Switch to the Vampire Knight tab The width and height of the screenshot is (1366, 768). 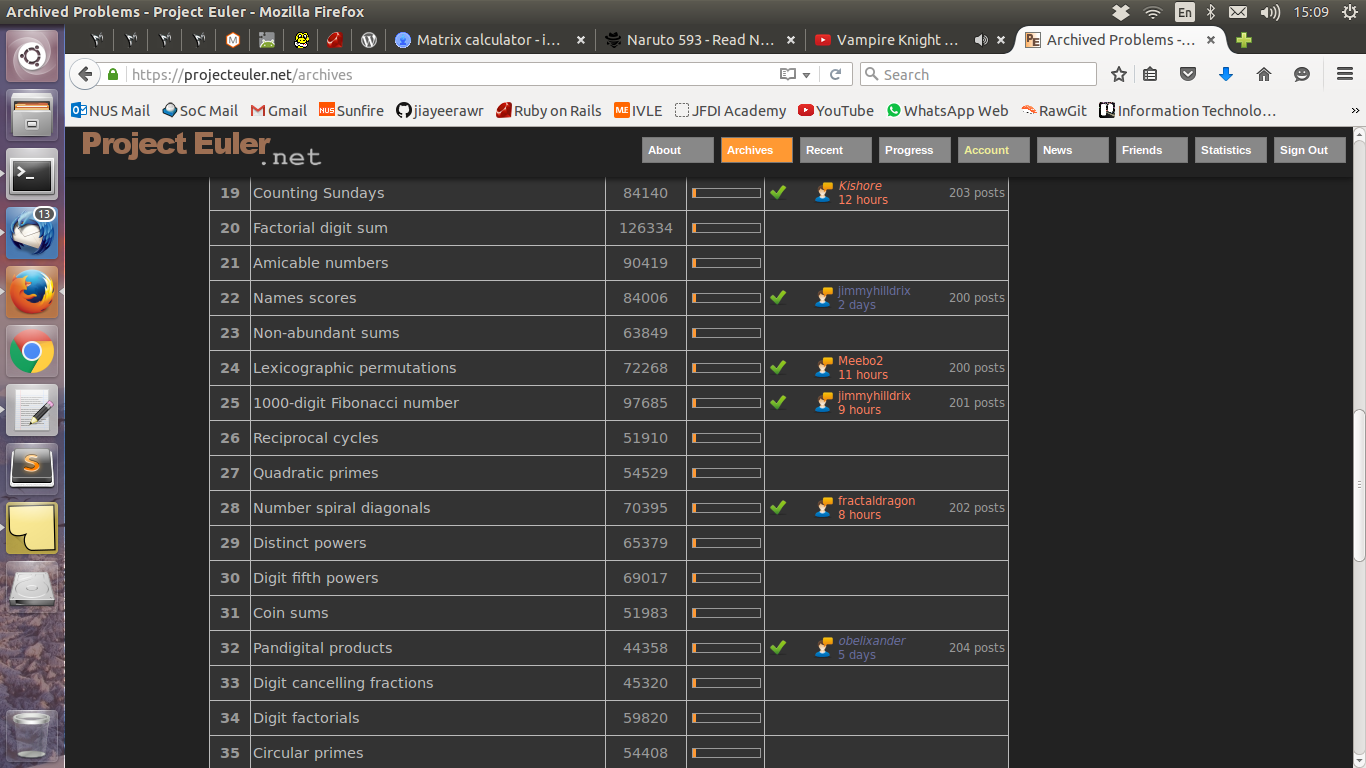coord(910,40)
